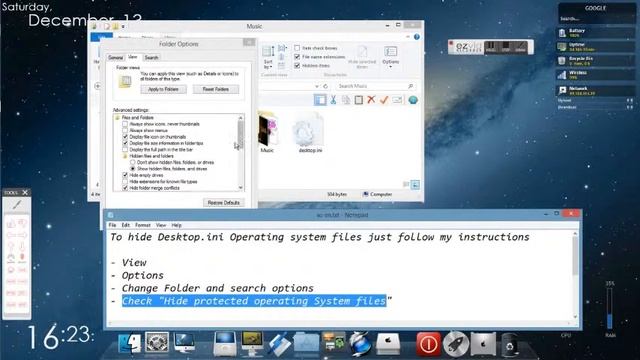This screenshot has width=640, height=360.
Task: Toggle Item check boxes in Music ribbon
Action: click(x=297, y=48)
